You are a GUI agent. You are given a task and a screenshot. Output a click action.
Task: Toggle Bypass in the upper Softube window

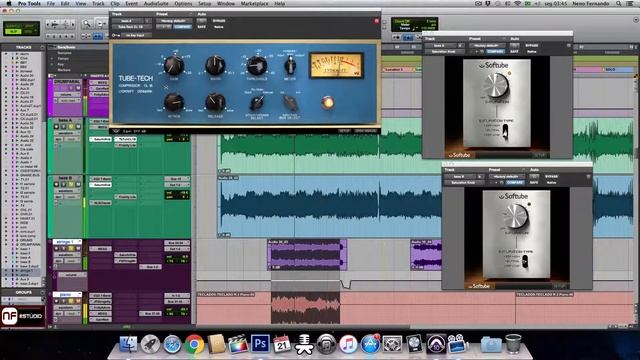[x=532, y=46]
